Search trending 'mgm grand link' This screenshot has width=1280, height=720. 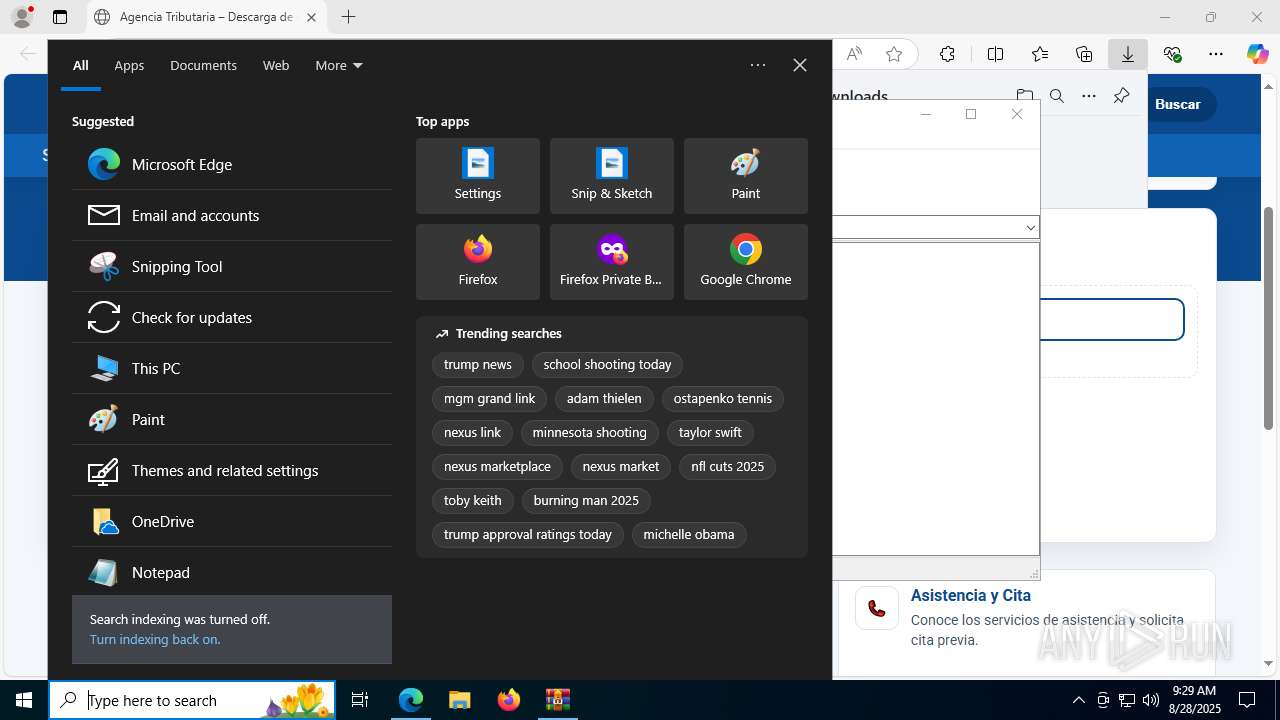point(490,399)
